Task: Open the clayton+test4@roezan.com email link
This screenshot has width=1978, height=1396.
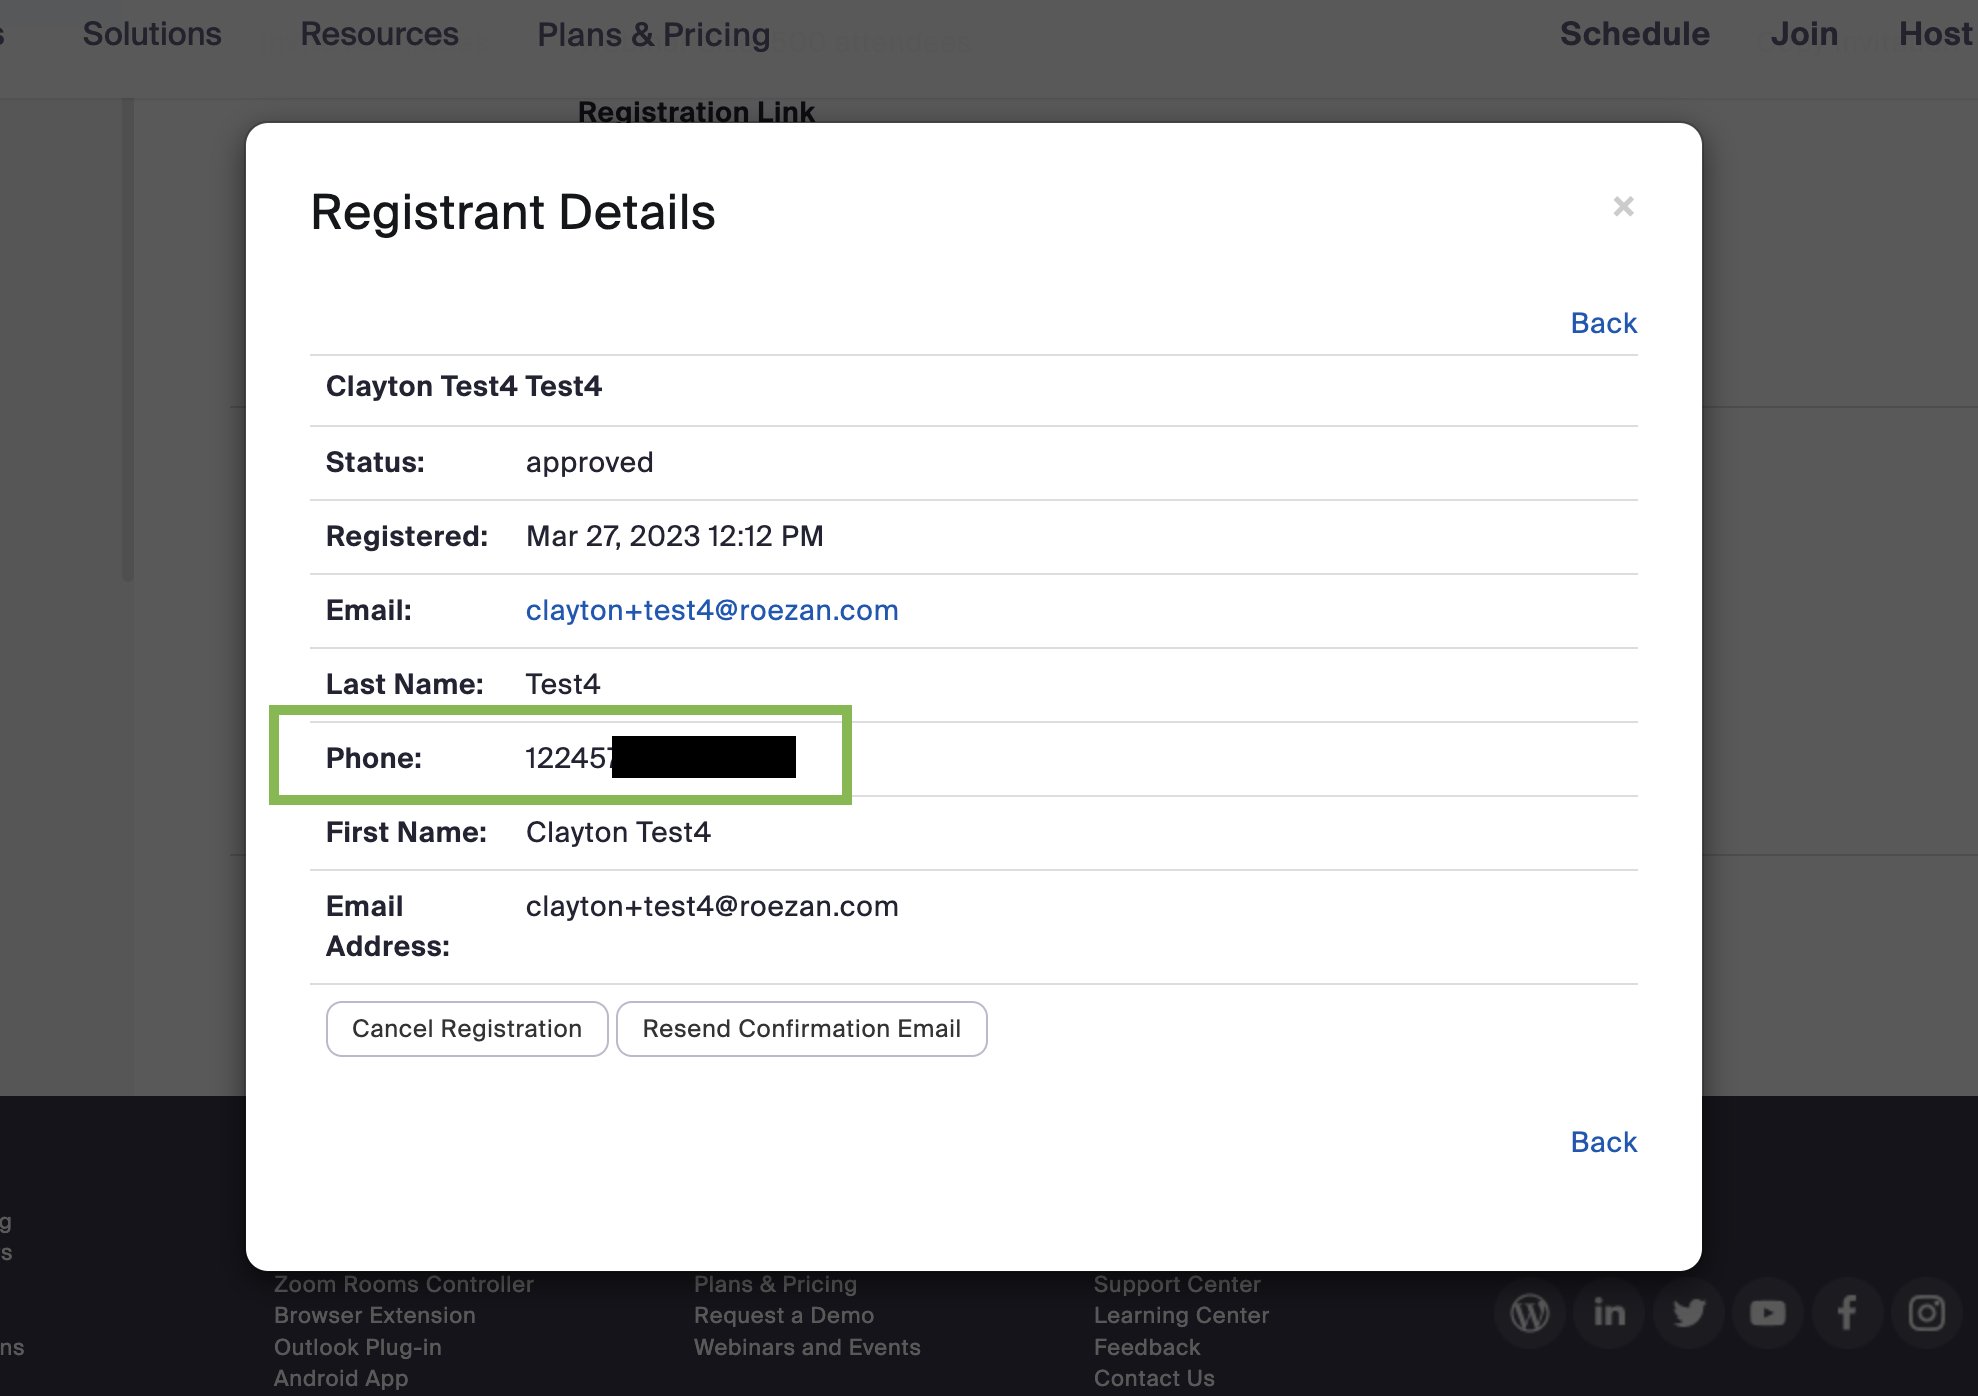Action: click(712, 610)
